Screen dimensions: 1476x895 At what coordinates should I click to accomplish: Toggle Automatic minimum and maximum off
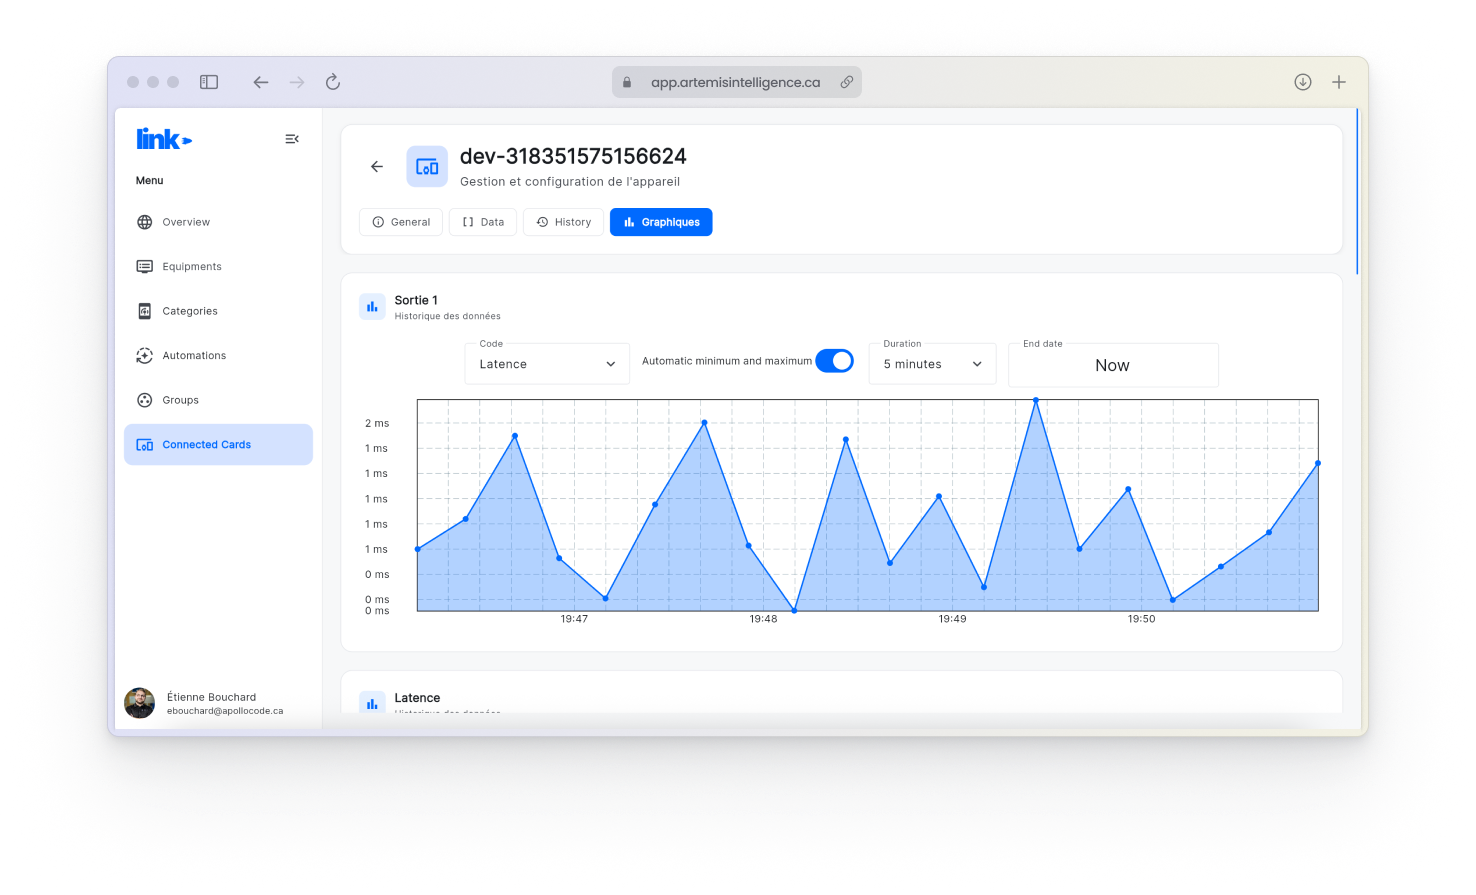coord(834,360)
